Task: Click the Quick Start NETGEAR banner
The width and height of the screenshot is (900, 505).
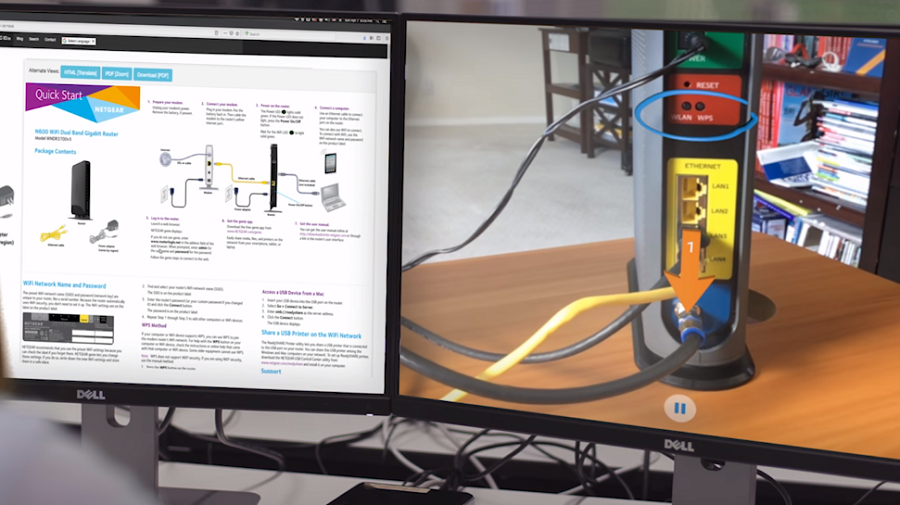Action: click(x=83, y=103)
